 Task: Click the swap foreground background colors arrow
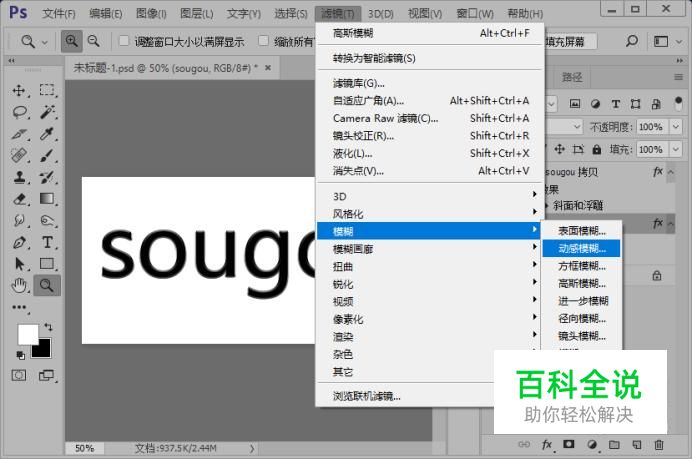point(48,327)
